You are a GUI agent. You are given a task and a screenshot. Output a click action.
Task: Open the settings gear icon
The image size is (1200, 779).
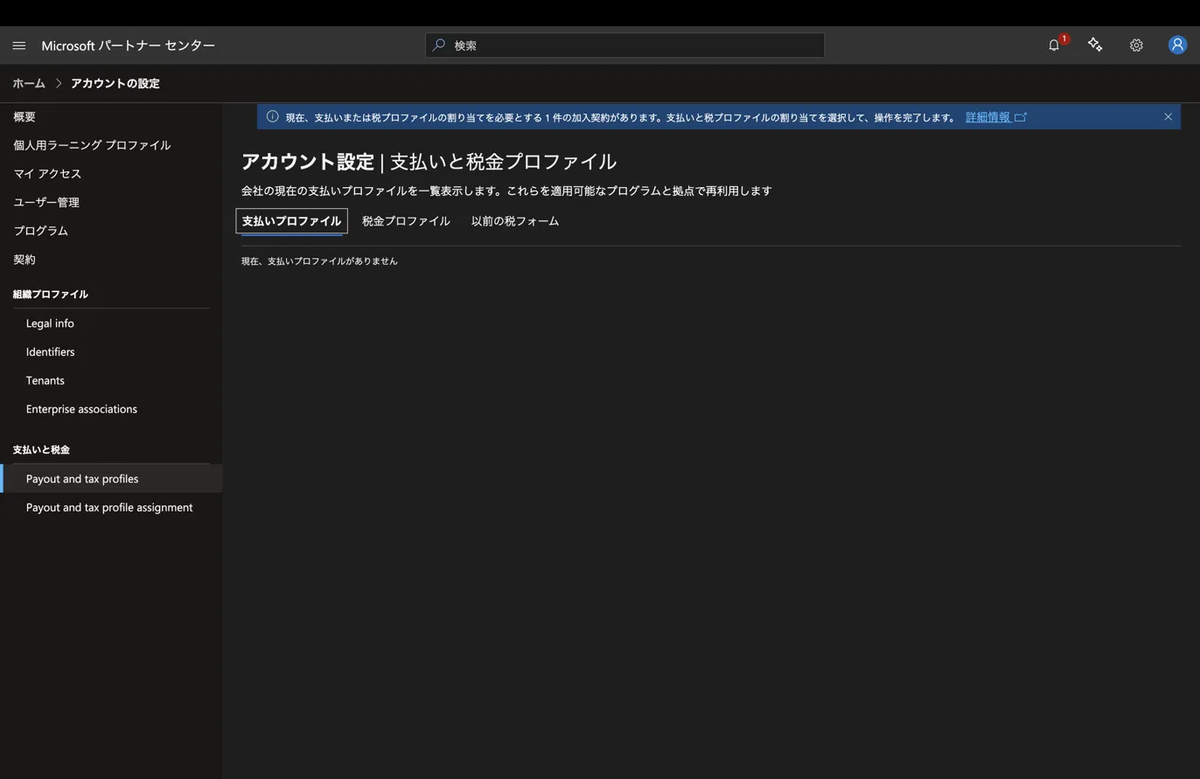[1136, 45]
